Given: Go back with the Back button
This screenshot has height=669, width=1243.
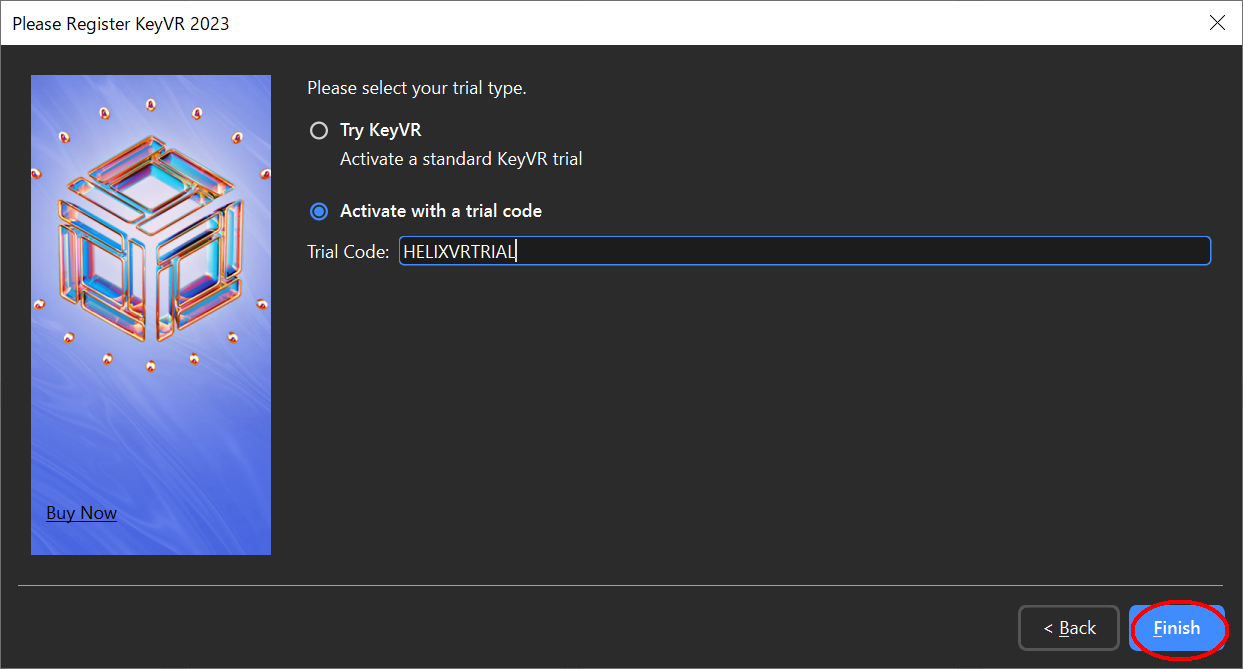Looking at the screenshot, I should [1069, 628].
